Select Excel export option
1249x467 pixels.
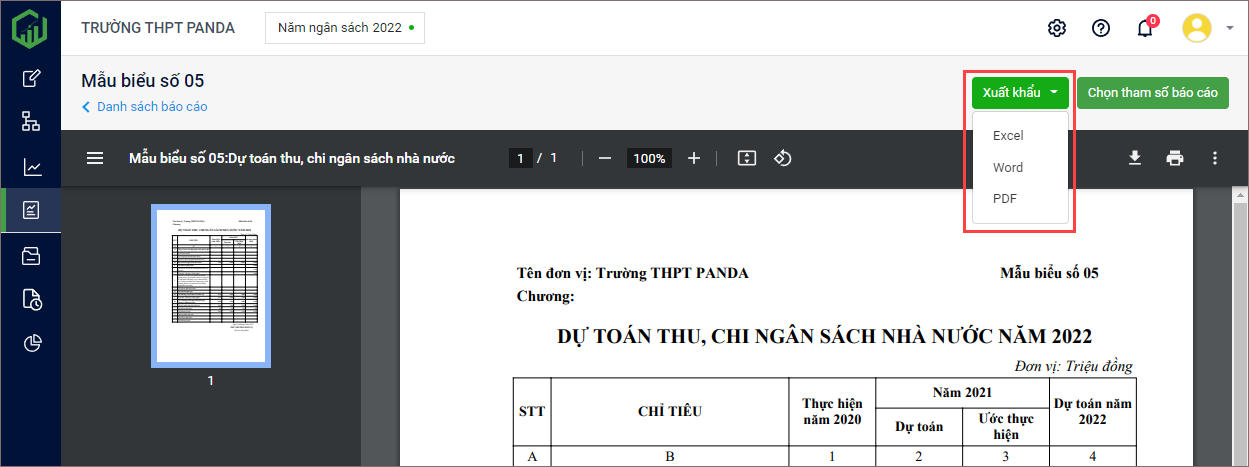[1008, 135]
